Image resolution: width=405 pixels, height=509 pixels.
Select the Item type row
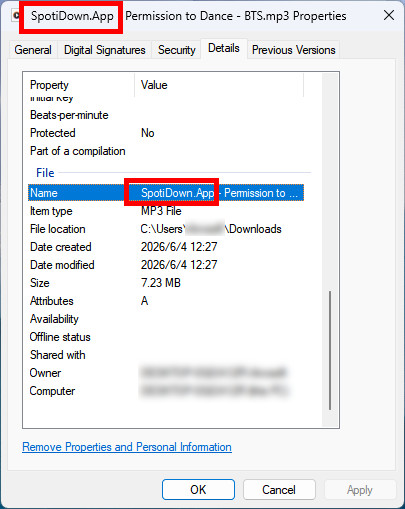[x=166, y=211]
